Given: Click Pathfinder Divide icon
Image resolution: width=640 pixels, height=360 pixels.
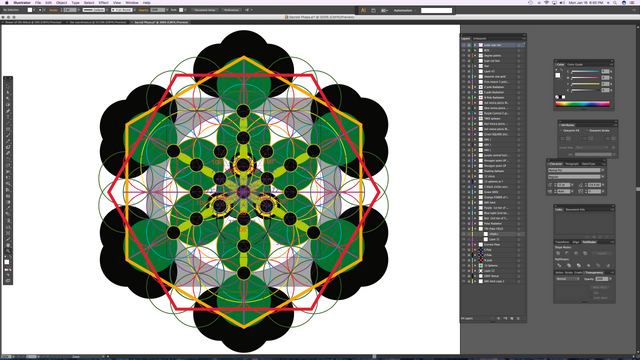Looking at the screenshot, I should pos(559,265).
